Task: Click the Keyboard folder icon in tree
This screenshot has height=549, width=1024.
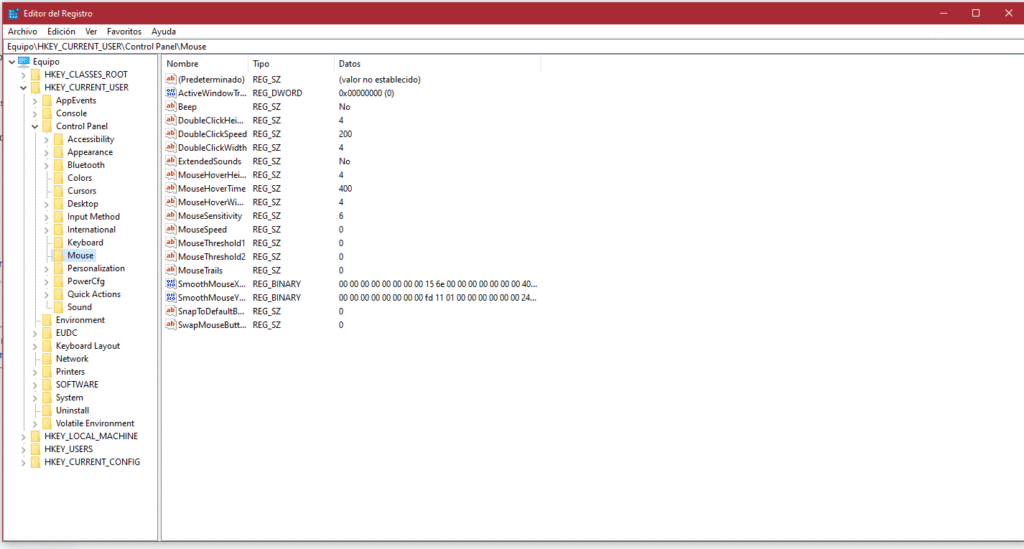Action: point(59,243)
